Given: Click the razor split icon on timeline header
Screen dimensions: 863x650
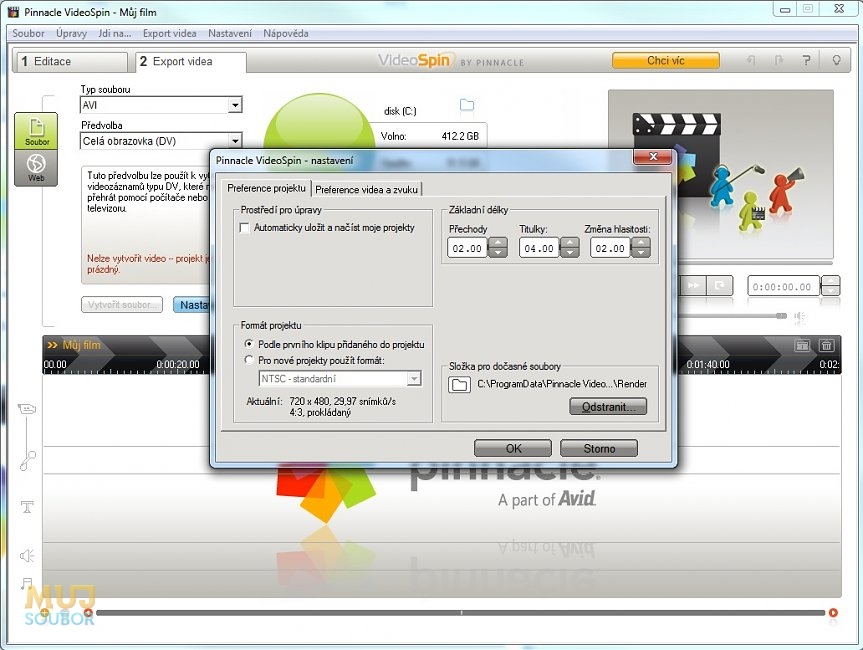Looking at the screenshot, I should click(802, 345).
